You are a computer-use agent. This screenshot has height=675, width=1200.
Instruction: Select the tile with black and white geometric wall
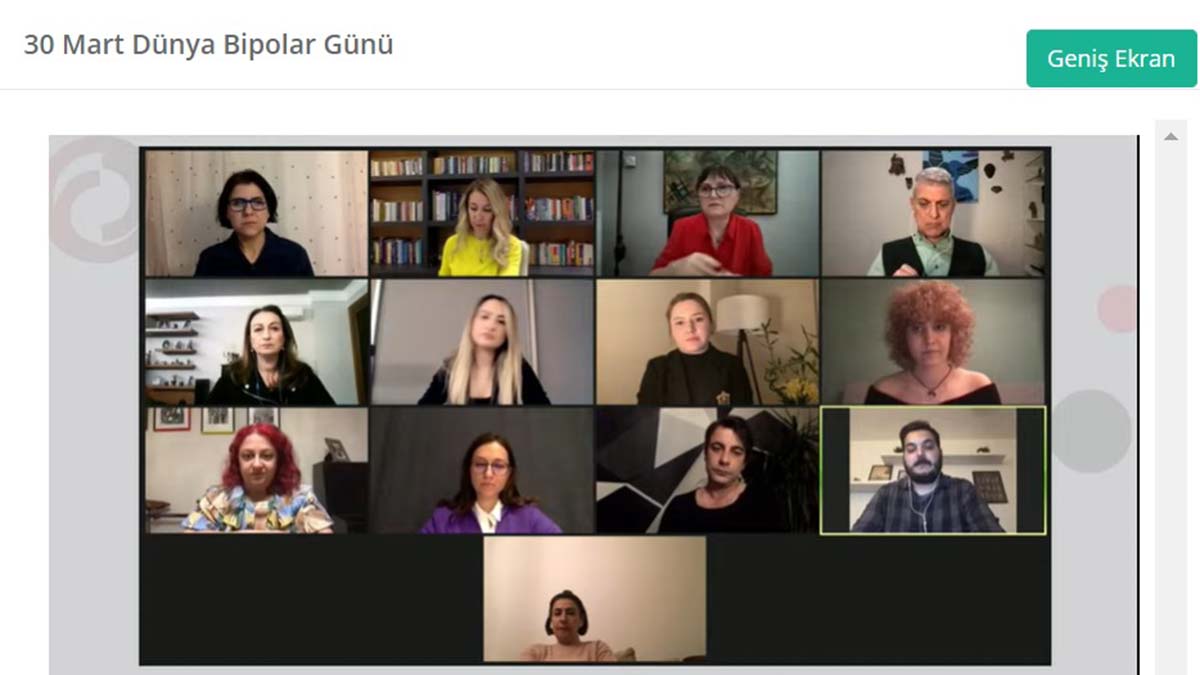pos(708,470)
